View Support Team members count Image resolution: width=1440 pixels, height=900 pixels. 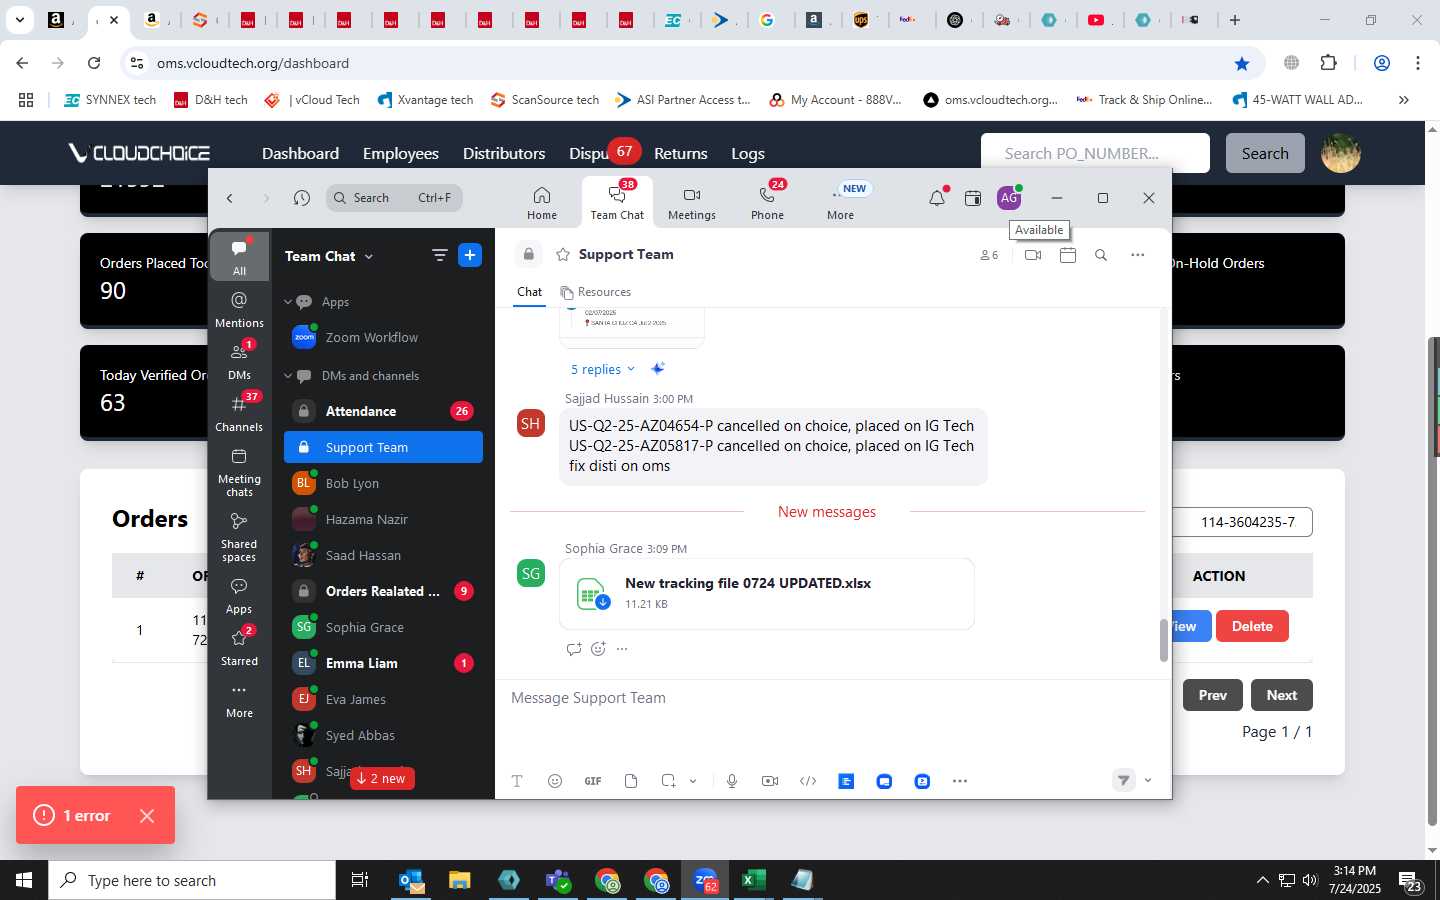[989, 255]
